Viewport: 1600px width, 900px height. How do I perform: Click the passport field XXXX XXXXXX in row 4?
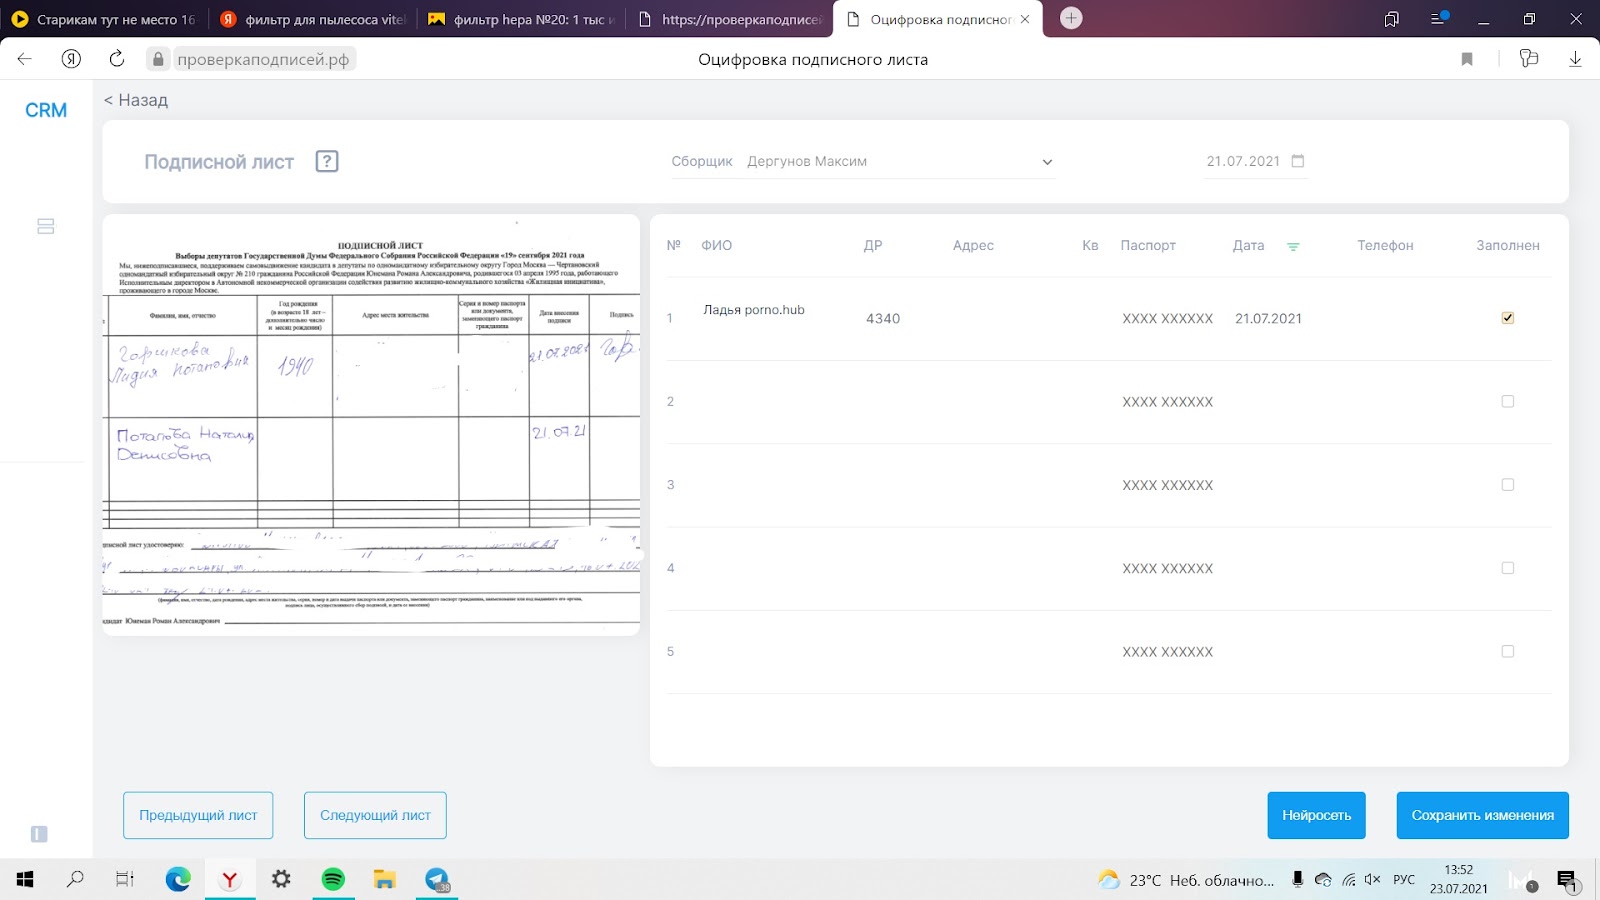coord(1167,568)
